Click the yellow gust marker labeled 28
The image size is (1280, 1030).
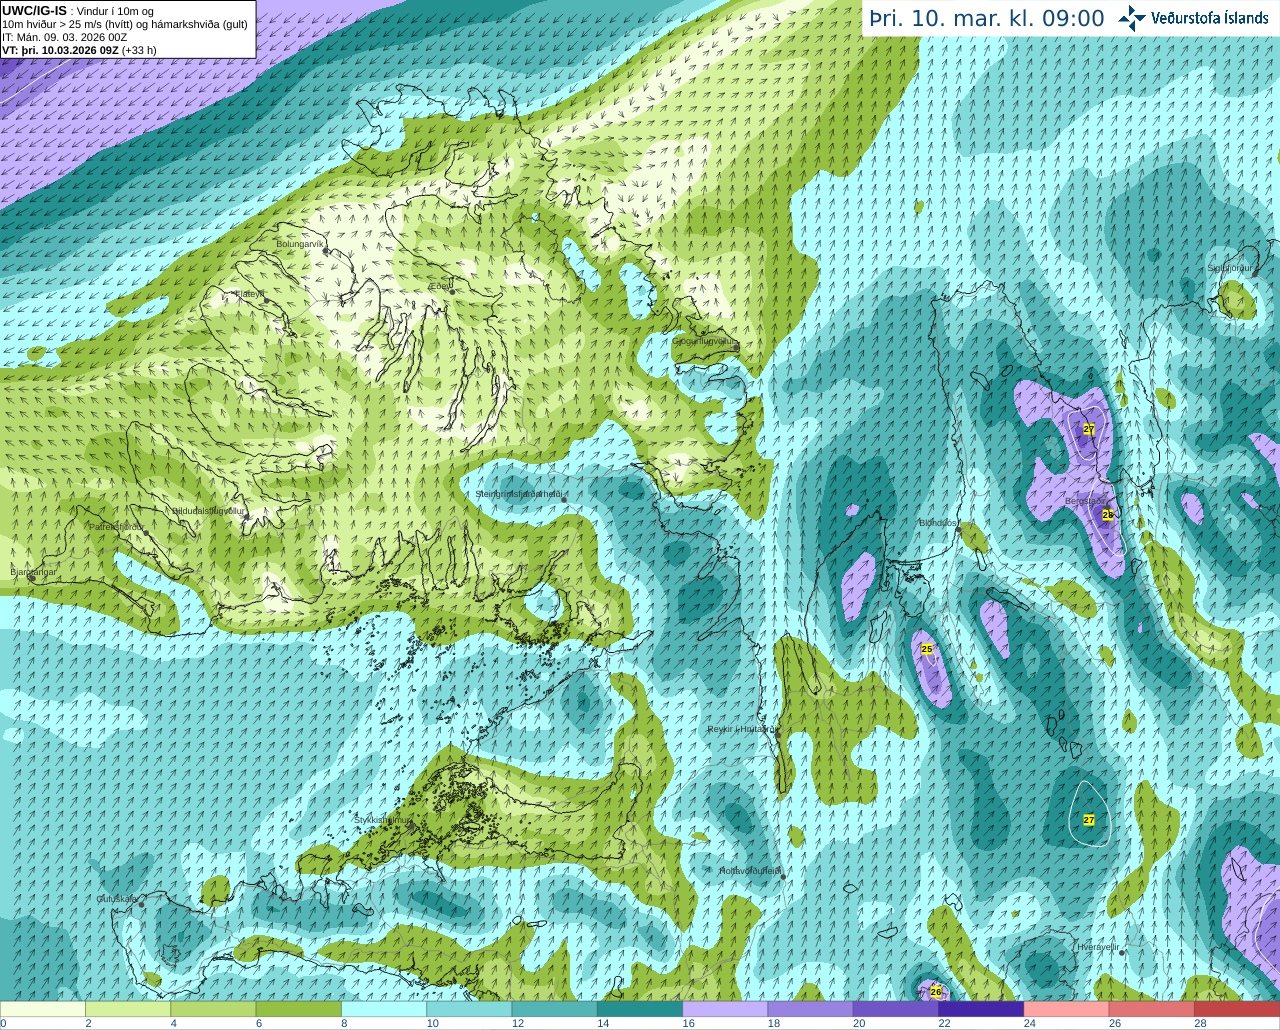pos(1108,515)
